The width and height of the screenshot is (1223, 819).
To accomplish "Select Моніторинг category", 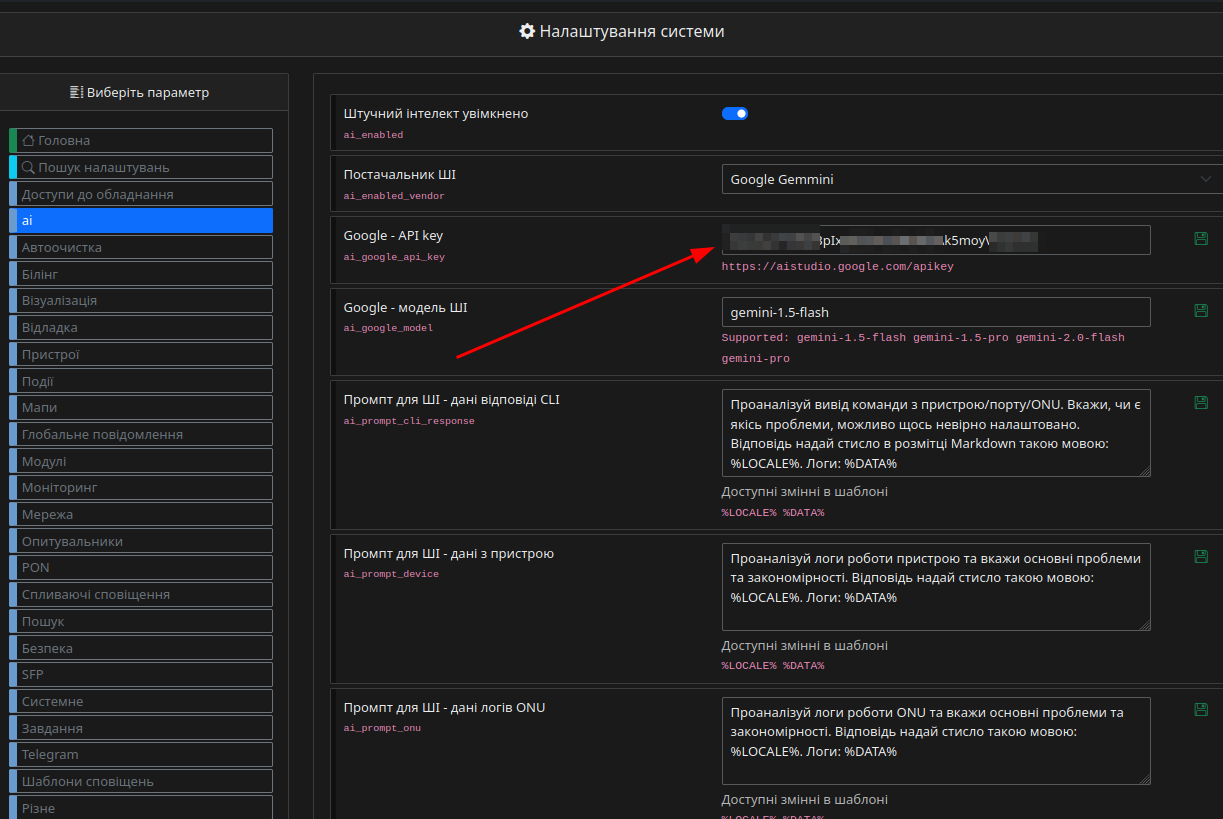I will (141, 488).
